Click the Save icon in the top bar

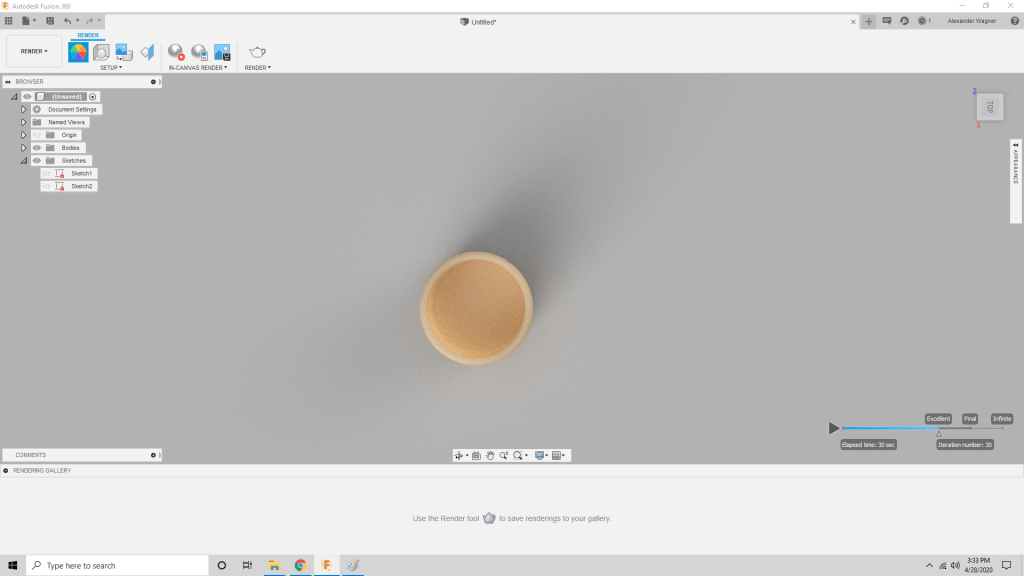49,20
